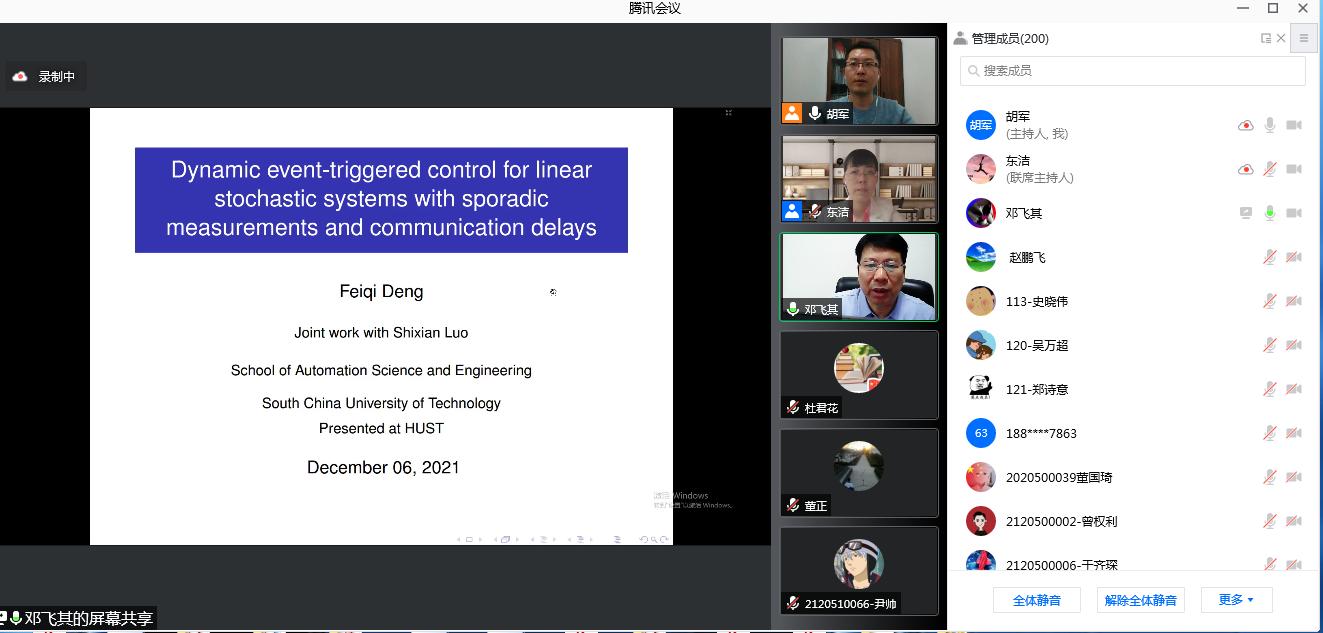
Task: Click the crossed-out camera icon for 121-郑诗意
Action: pos(1293,389)
